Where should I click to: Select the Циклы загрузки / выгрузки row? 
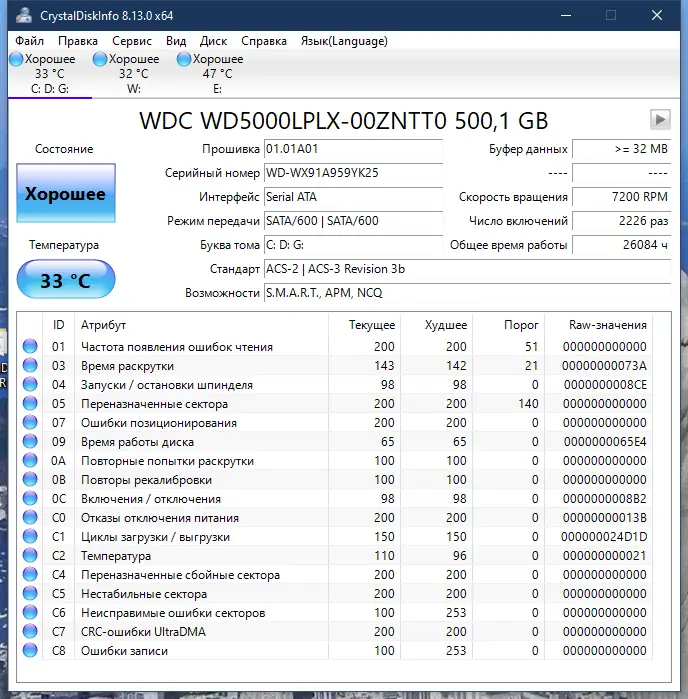[334, 536]
